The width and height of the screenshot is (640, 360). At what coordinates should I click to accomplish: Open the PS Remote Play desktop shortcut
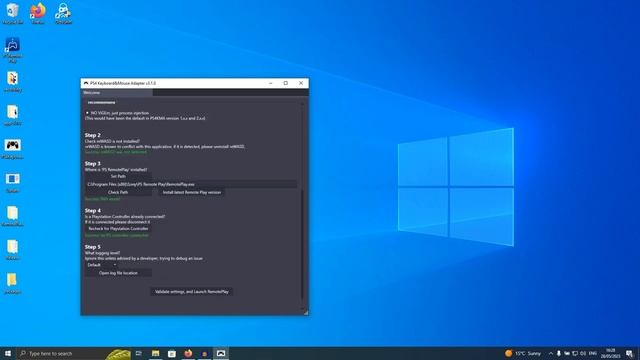pyautogui.click(x=12, y=50)
